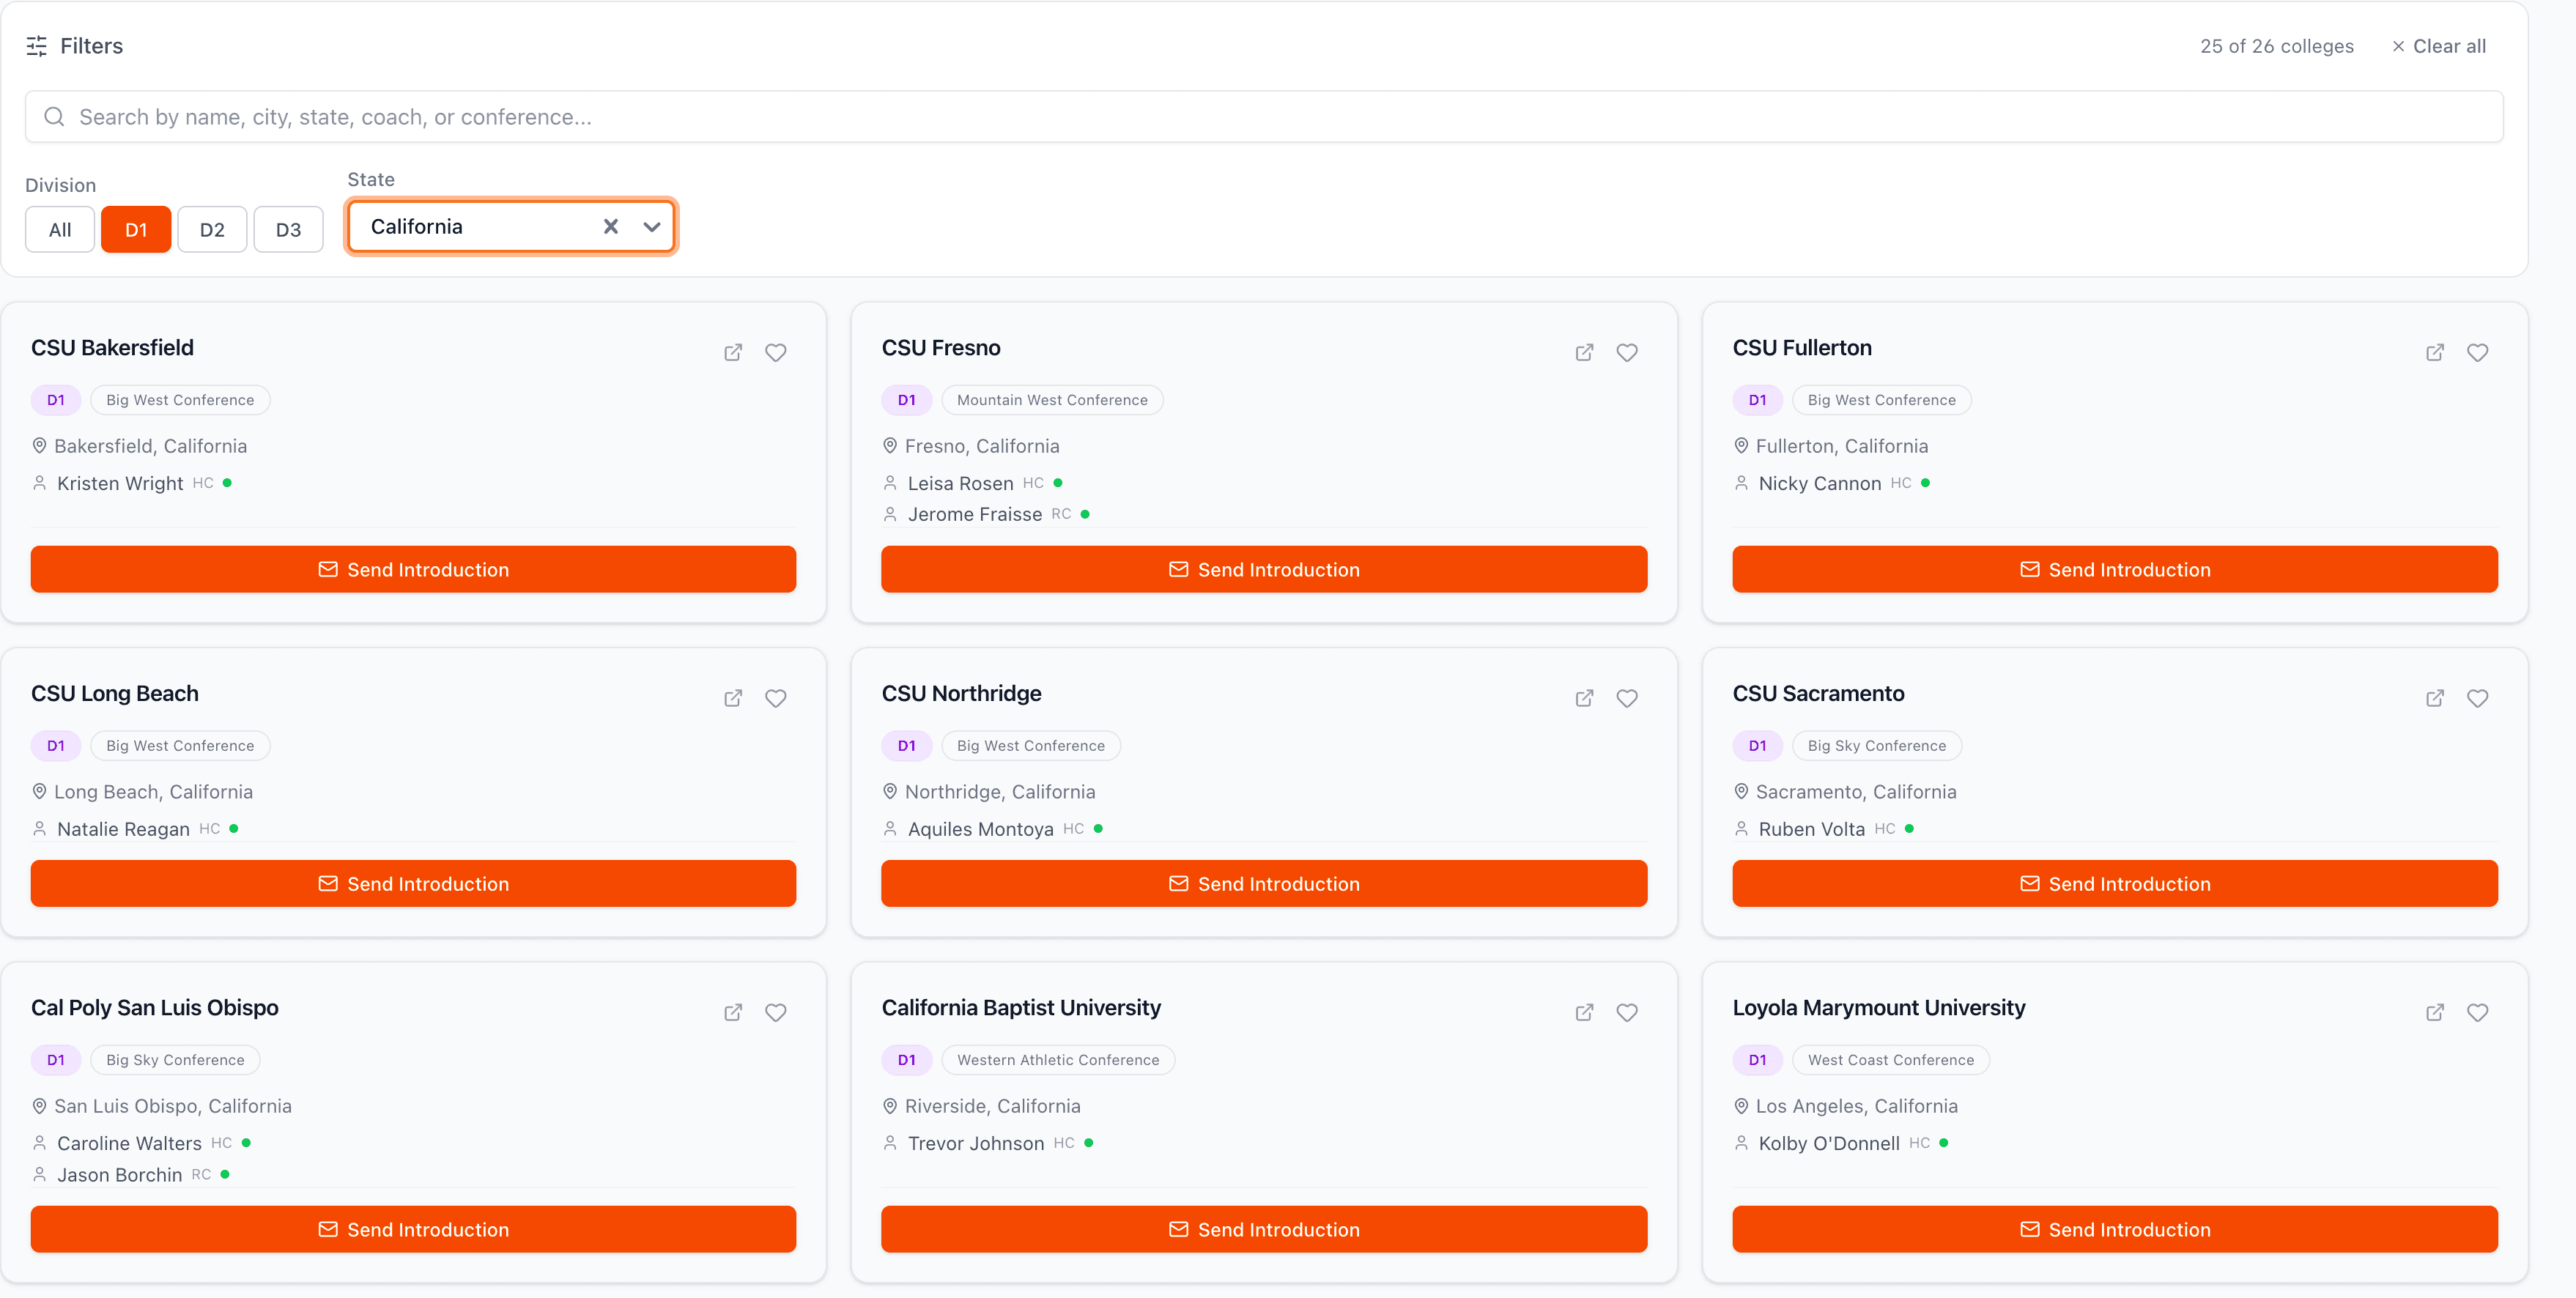The width and height of the screenshot is (2576, 1298).
Task: Favorite Cal Poly San Luis Obispo heart
Action: coord(776,1012)
